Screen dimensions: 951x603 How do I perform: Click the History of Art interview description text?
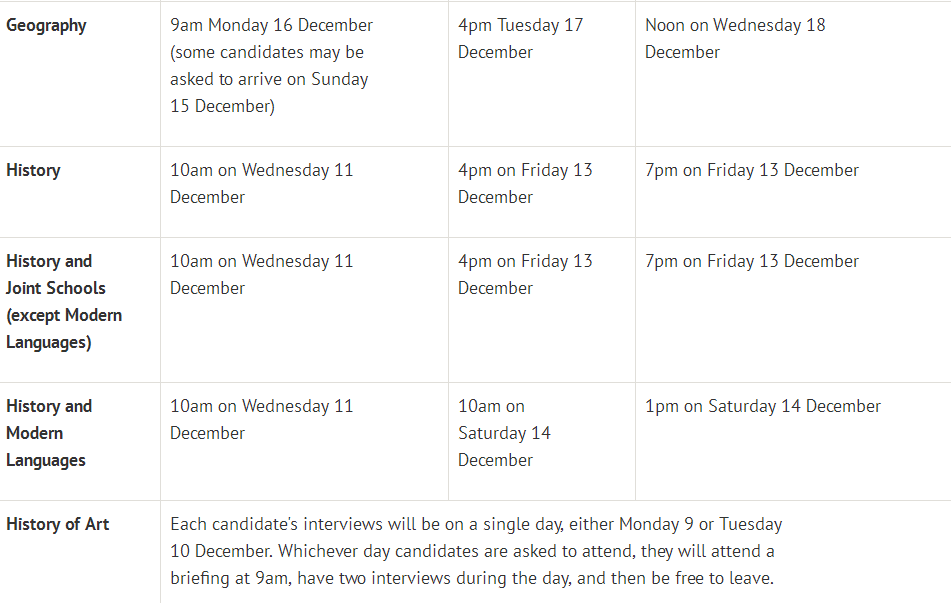tap(475, 551)
